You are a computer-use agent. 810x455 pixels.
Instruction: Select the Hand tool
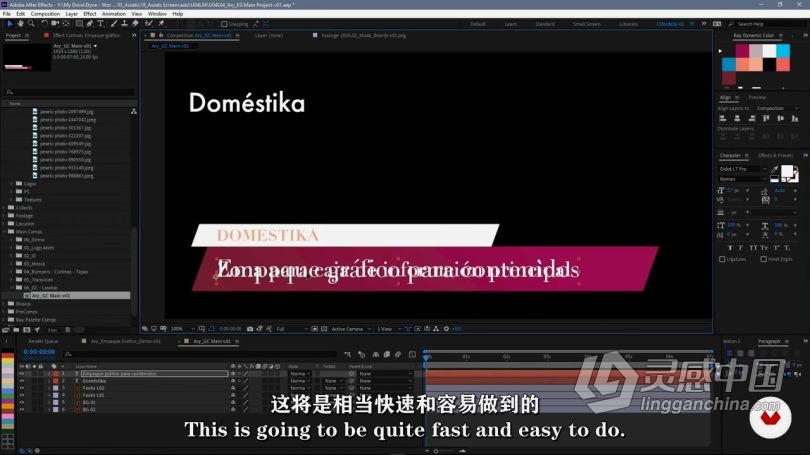(x=21, y=24)
